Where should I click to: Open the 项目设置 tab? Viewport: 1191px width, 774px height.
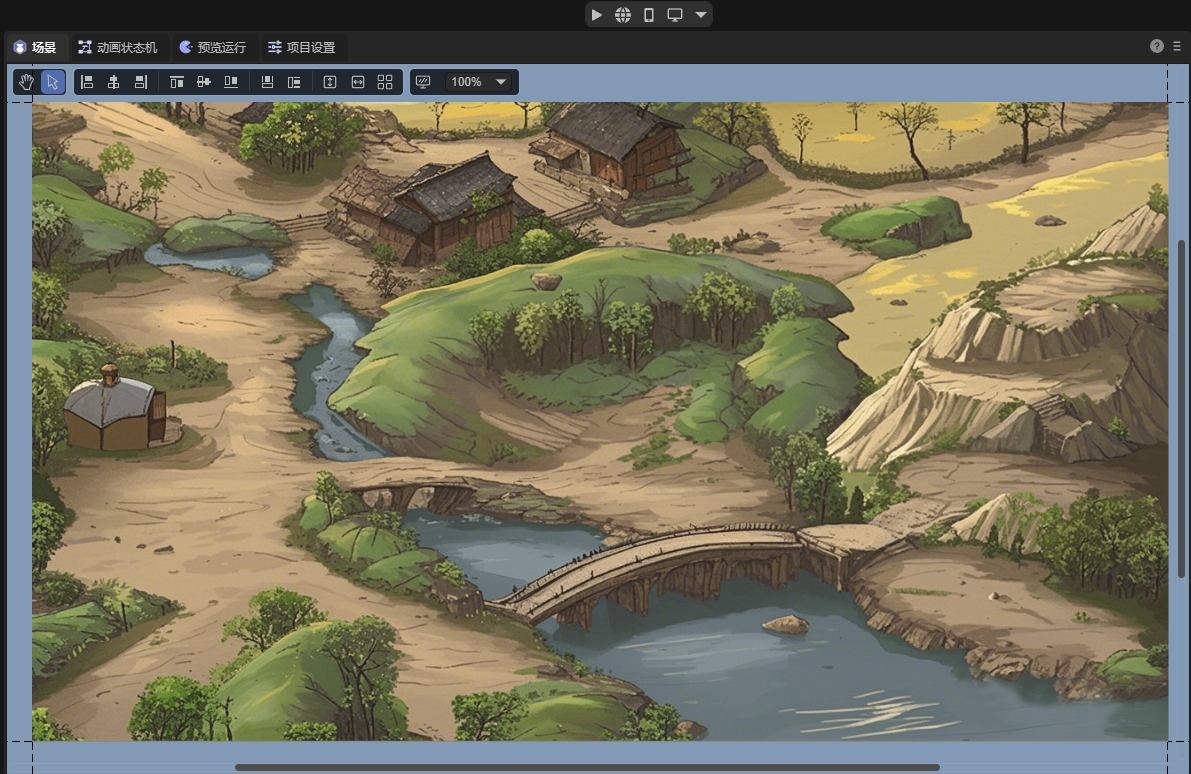pyautogui.click(x=301, y=47)
